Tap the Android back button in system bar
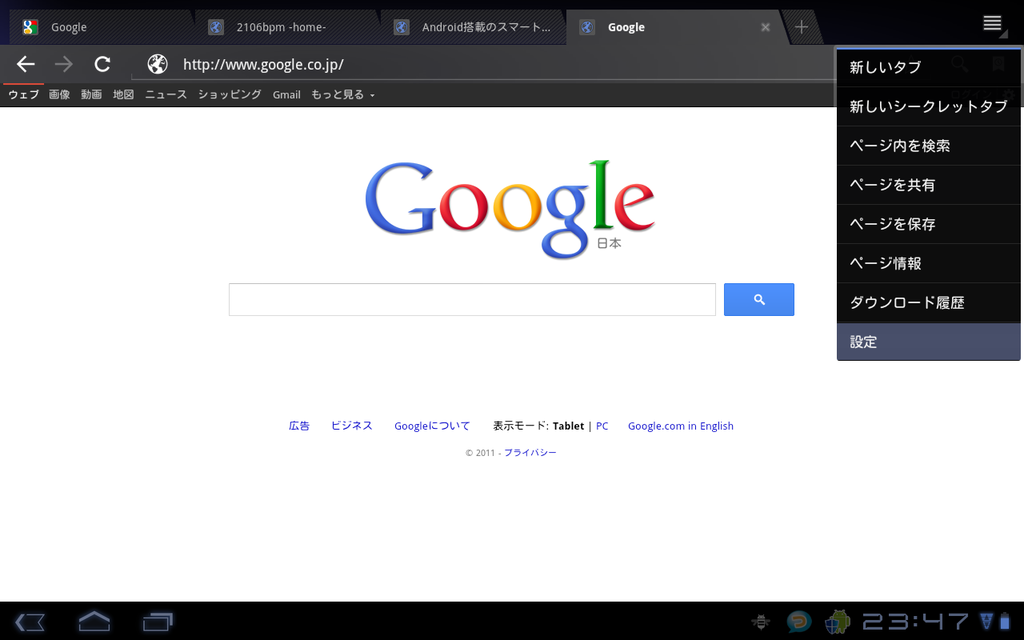This screenshot has width=1024, height=640. (x=30, y=621)
